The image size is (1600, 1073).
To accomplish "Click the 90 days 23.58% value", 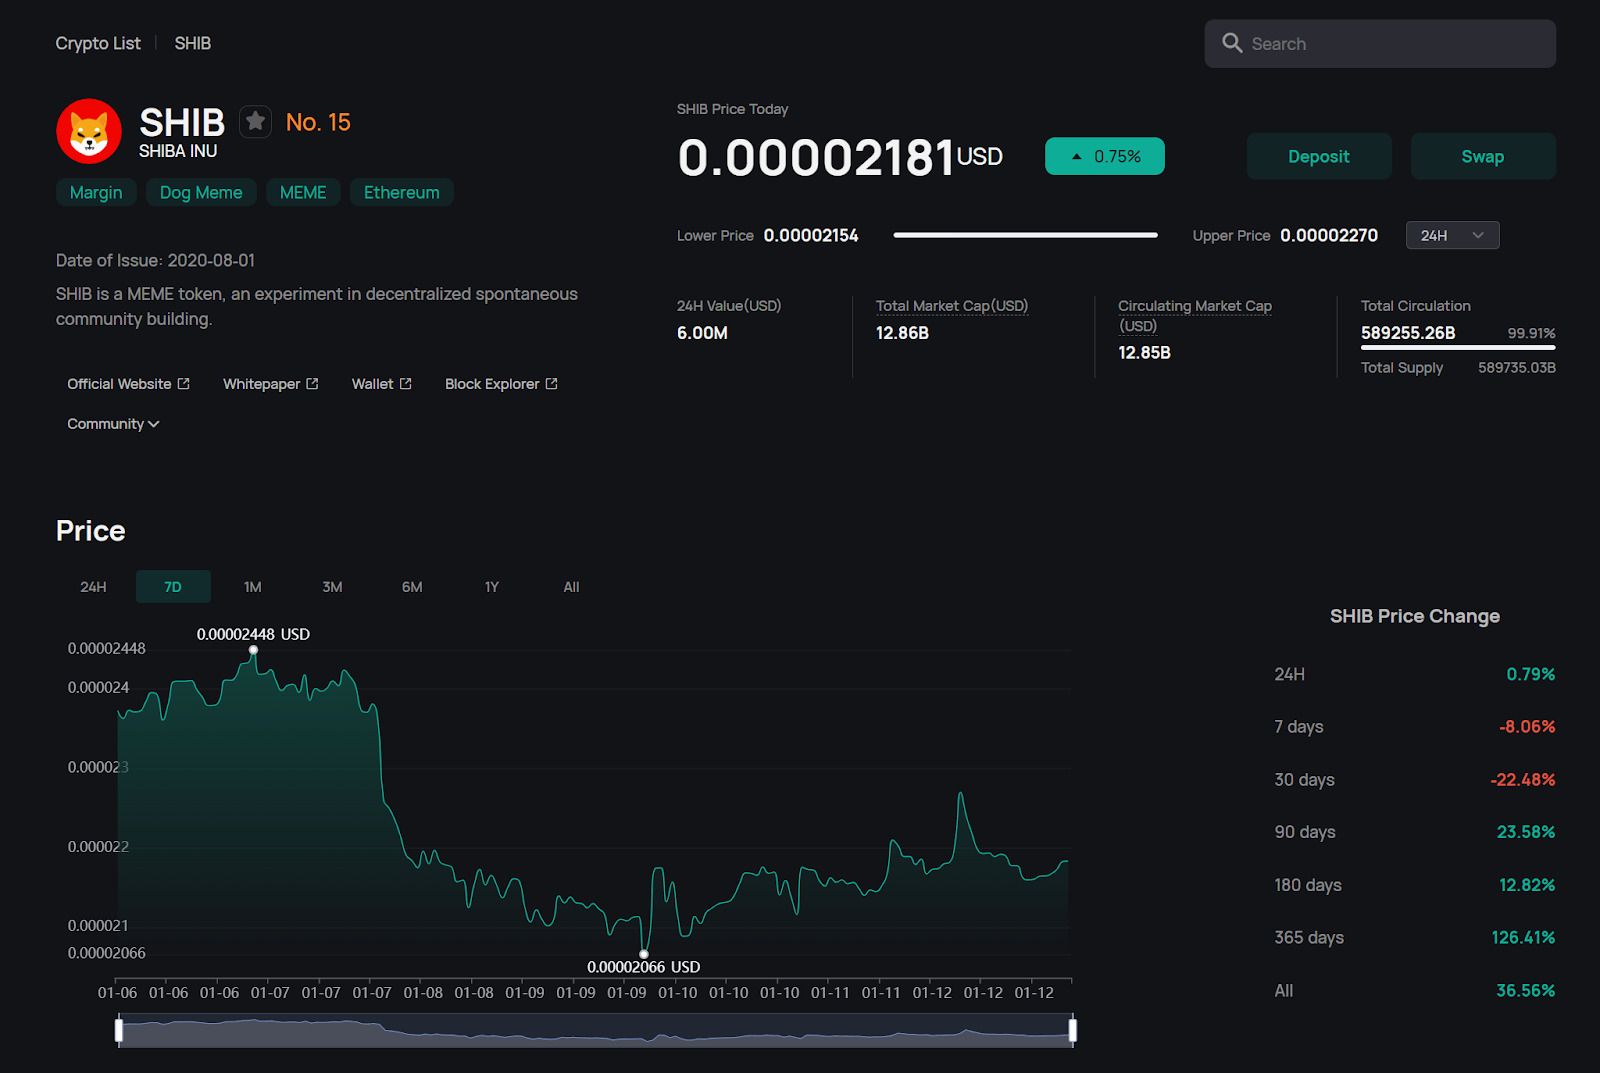I will click(x=1526, y=832).
